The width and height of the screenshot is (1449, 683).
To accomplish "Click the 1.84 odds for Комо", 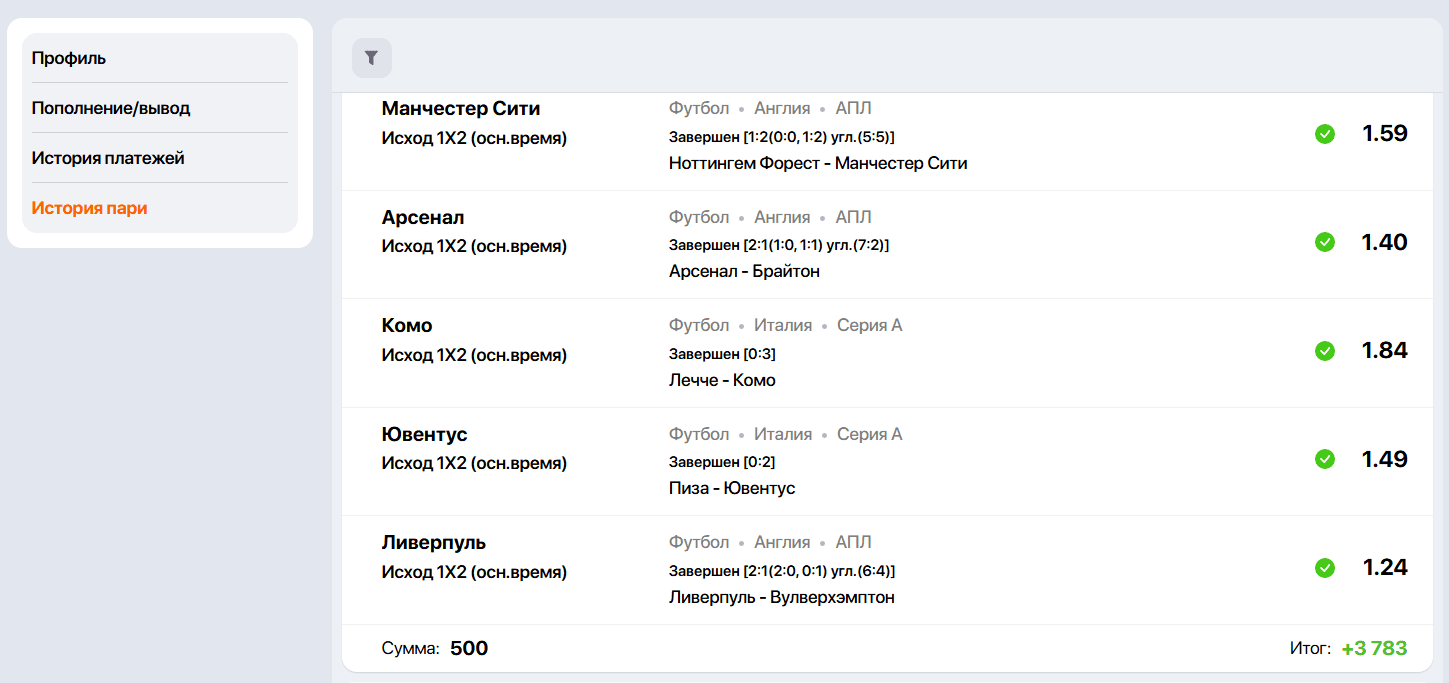I will [x=1384, y=351].
